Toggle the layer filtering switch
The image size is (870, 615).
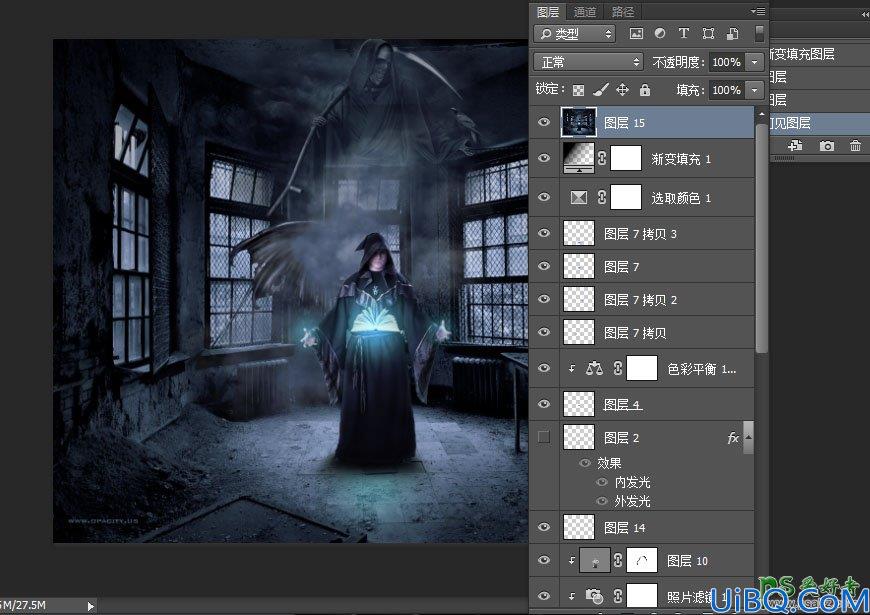pos(760,34)
